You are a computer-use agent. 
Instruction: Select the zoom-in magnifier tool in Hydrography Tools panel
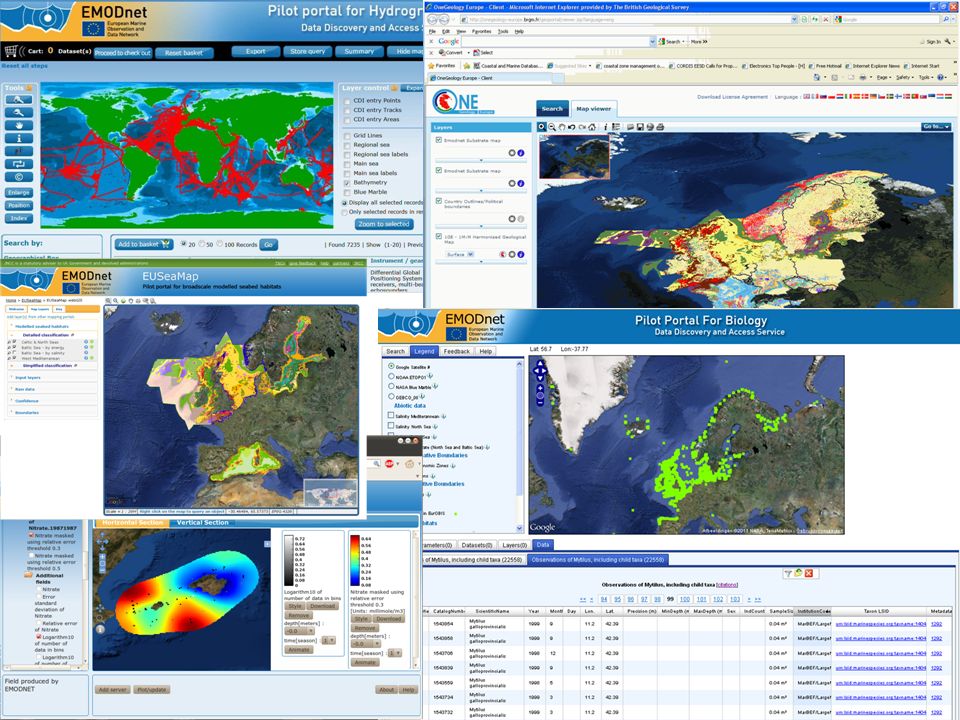coord(19,99)
